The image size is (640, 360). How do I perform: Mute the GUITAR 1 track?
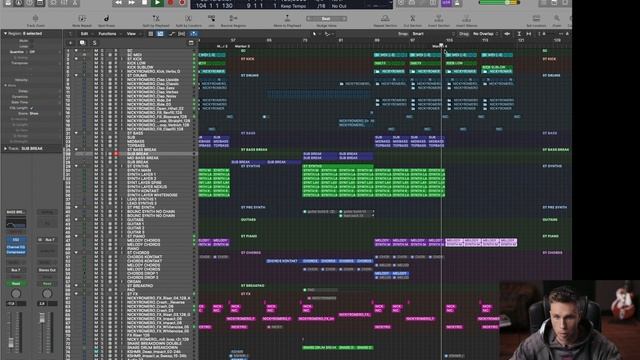pyautogui.click(x=96, y=224)
